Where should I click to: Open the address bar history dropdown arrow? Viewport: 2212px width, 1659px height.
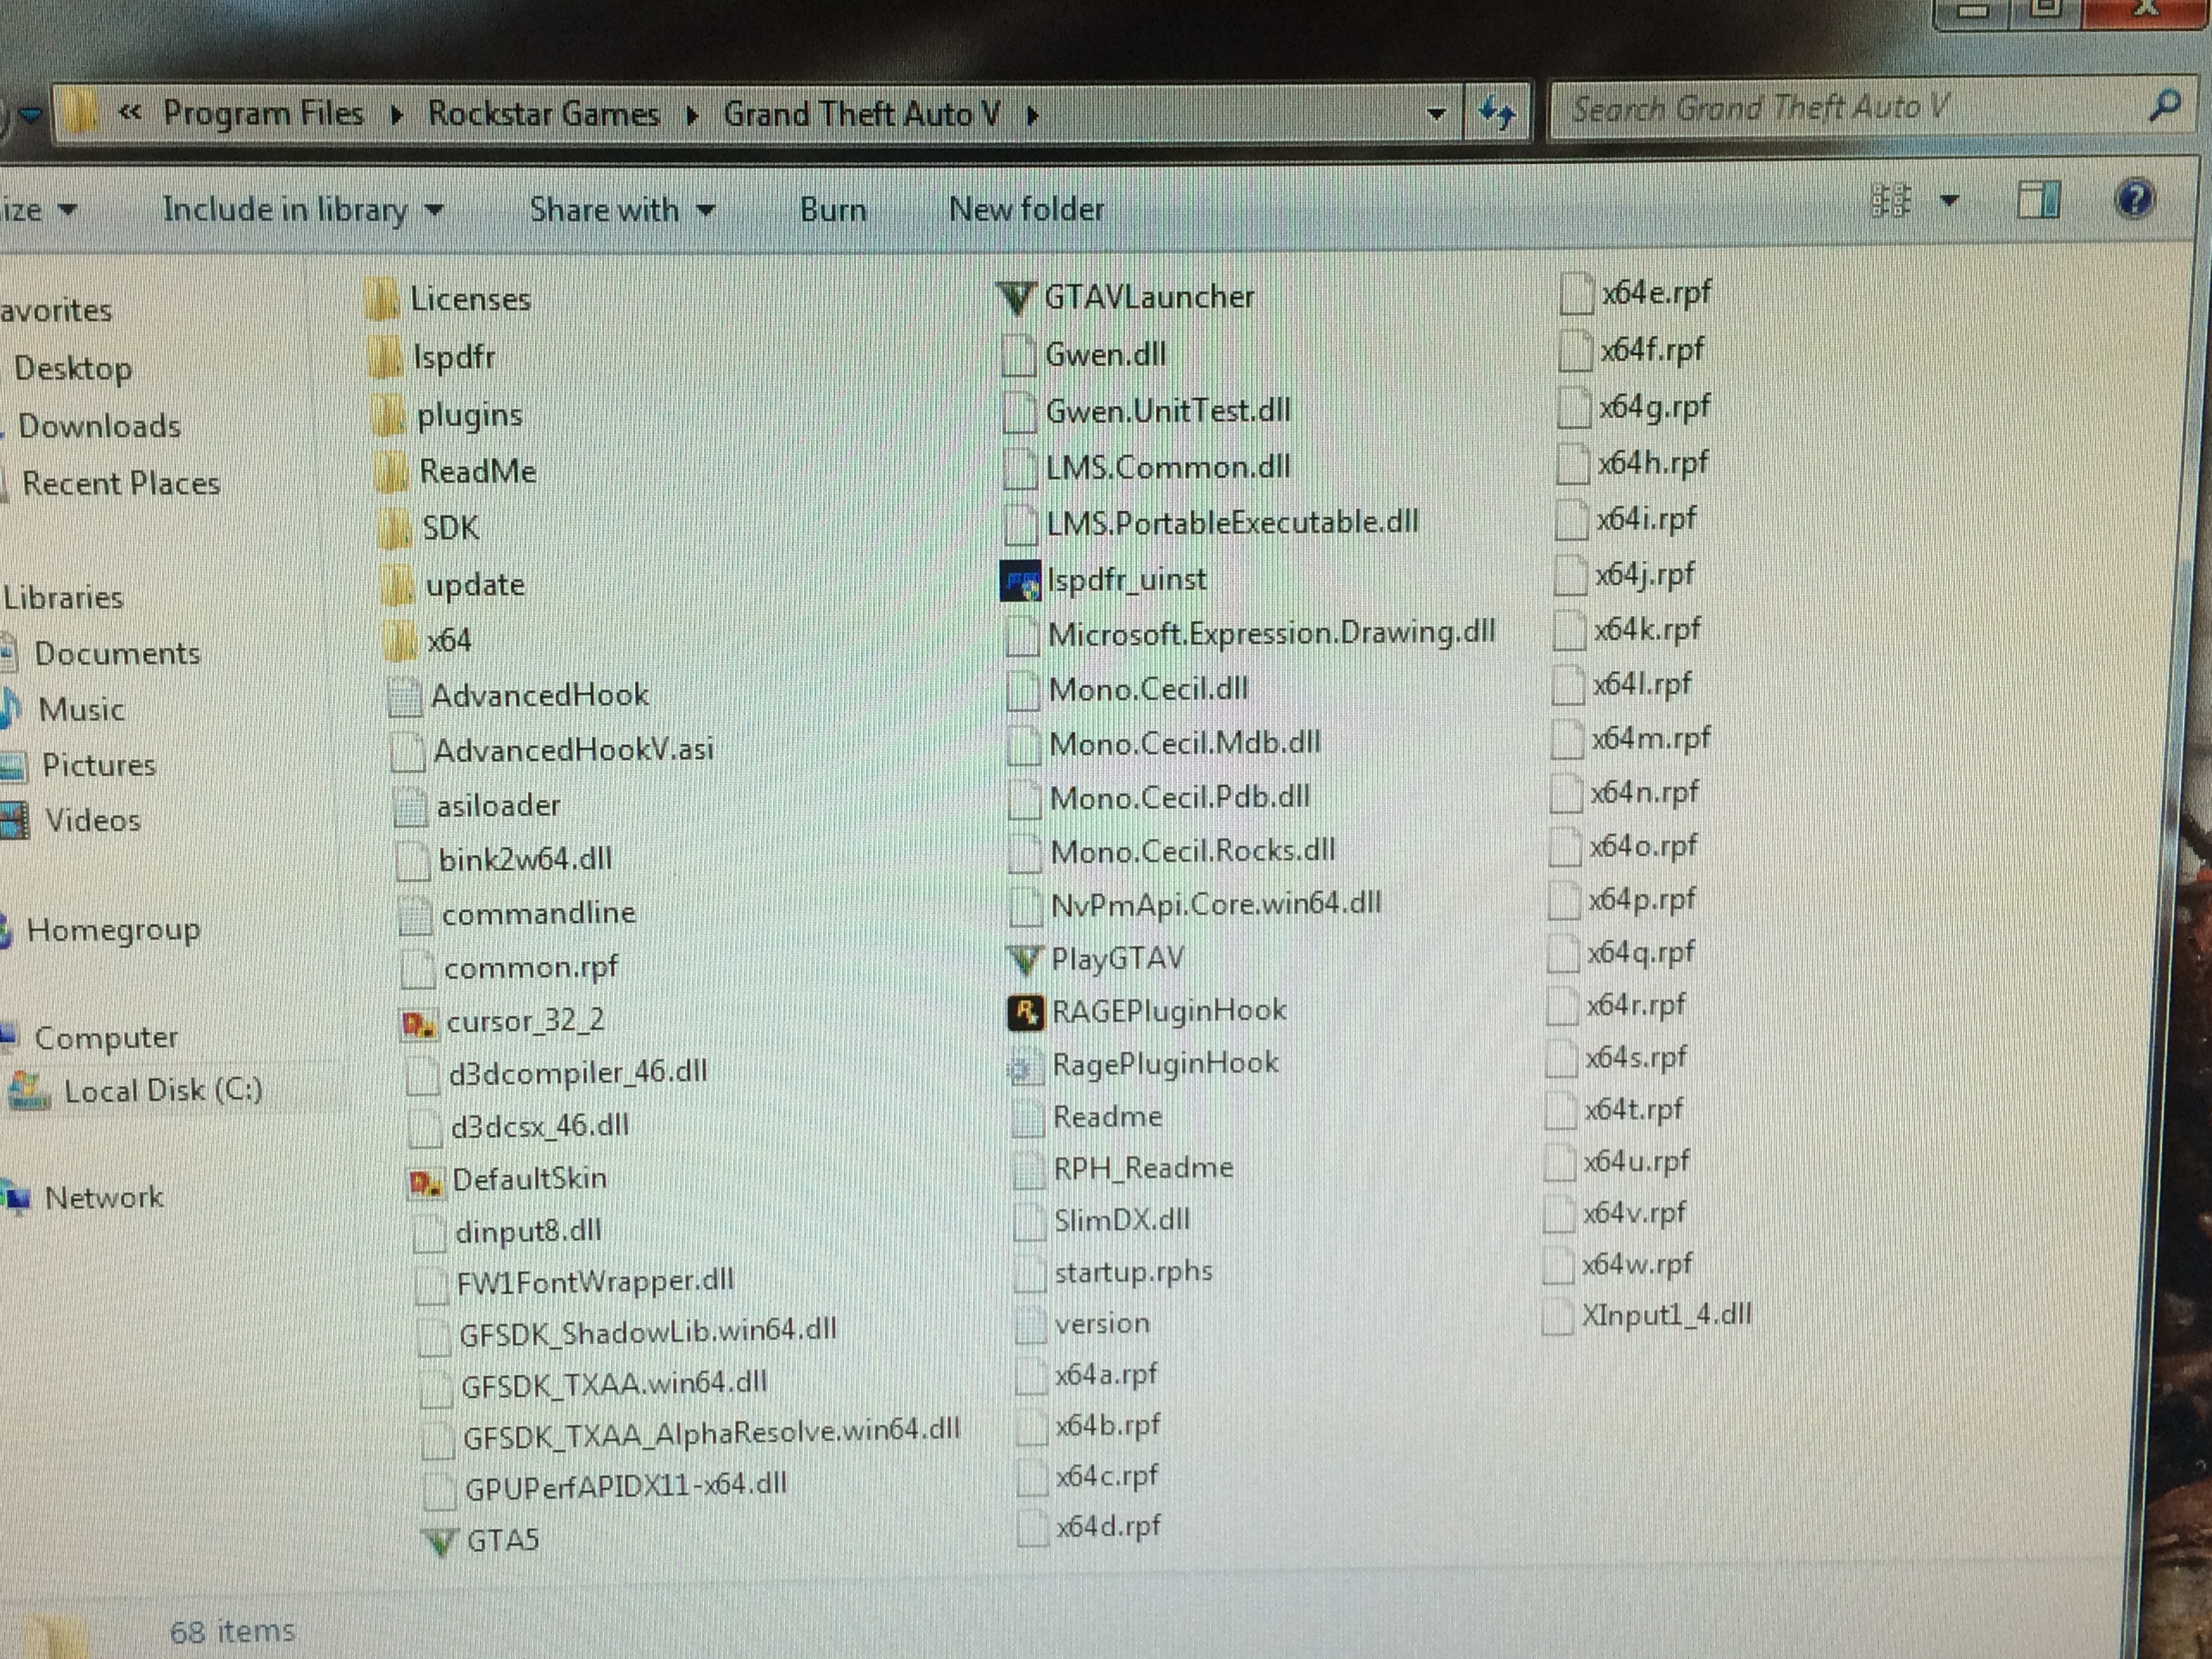click(x=1436, y=114)
